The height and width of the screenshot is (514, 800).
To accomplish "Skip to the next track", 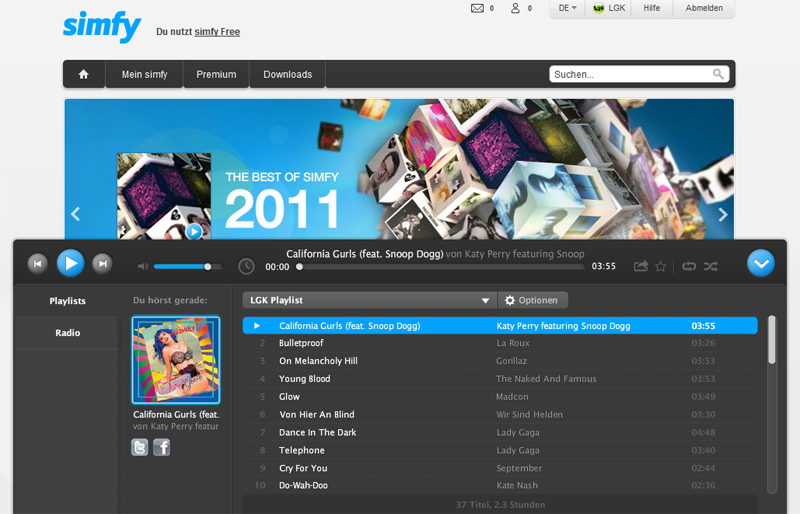I will click(x=101, y=264).
